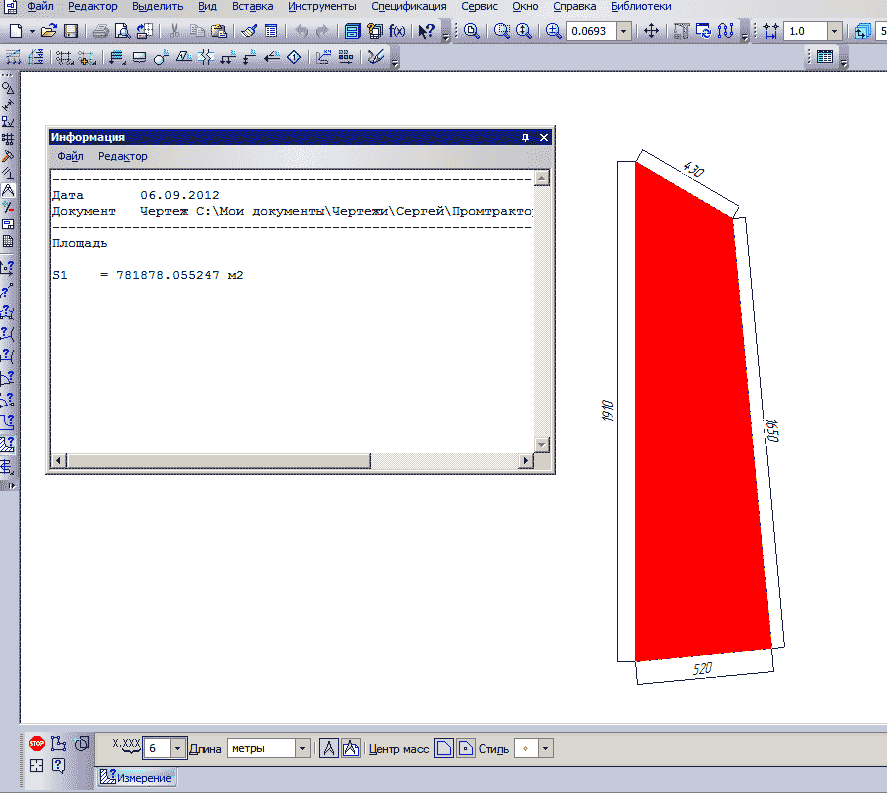This screenshot has width=887, height=793.
Task: Select the leader line arrow tool
Action: click(272, 57)
